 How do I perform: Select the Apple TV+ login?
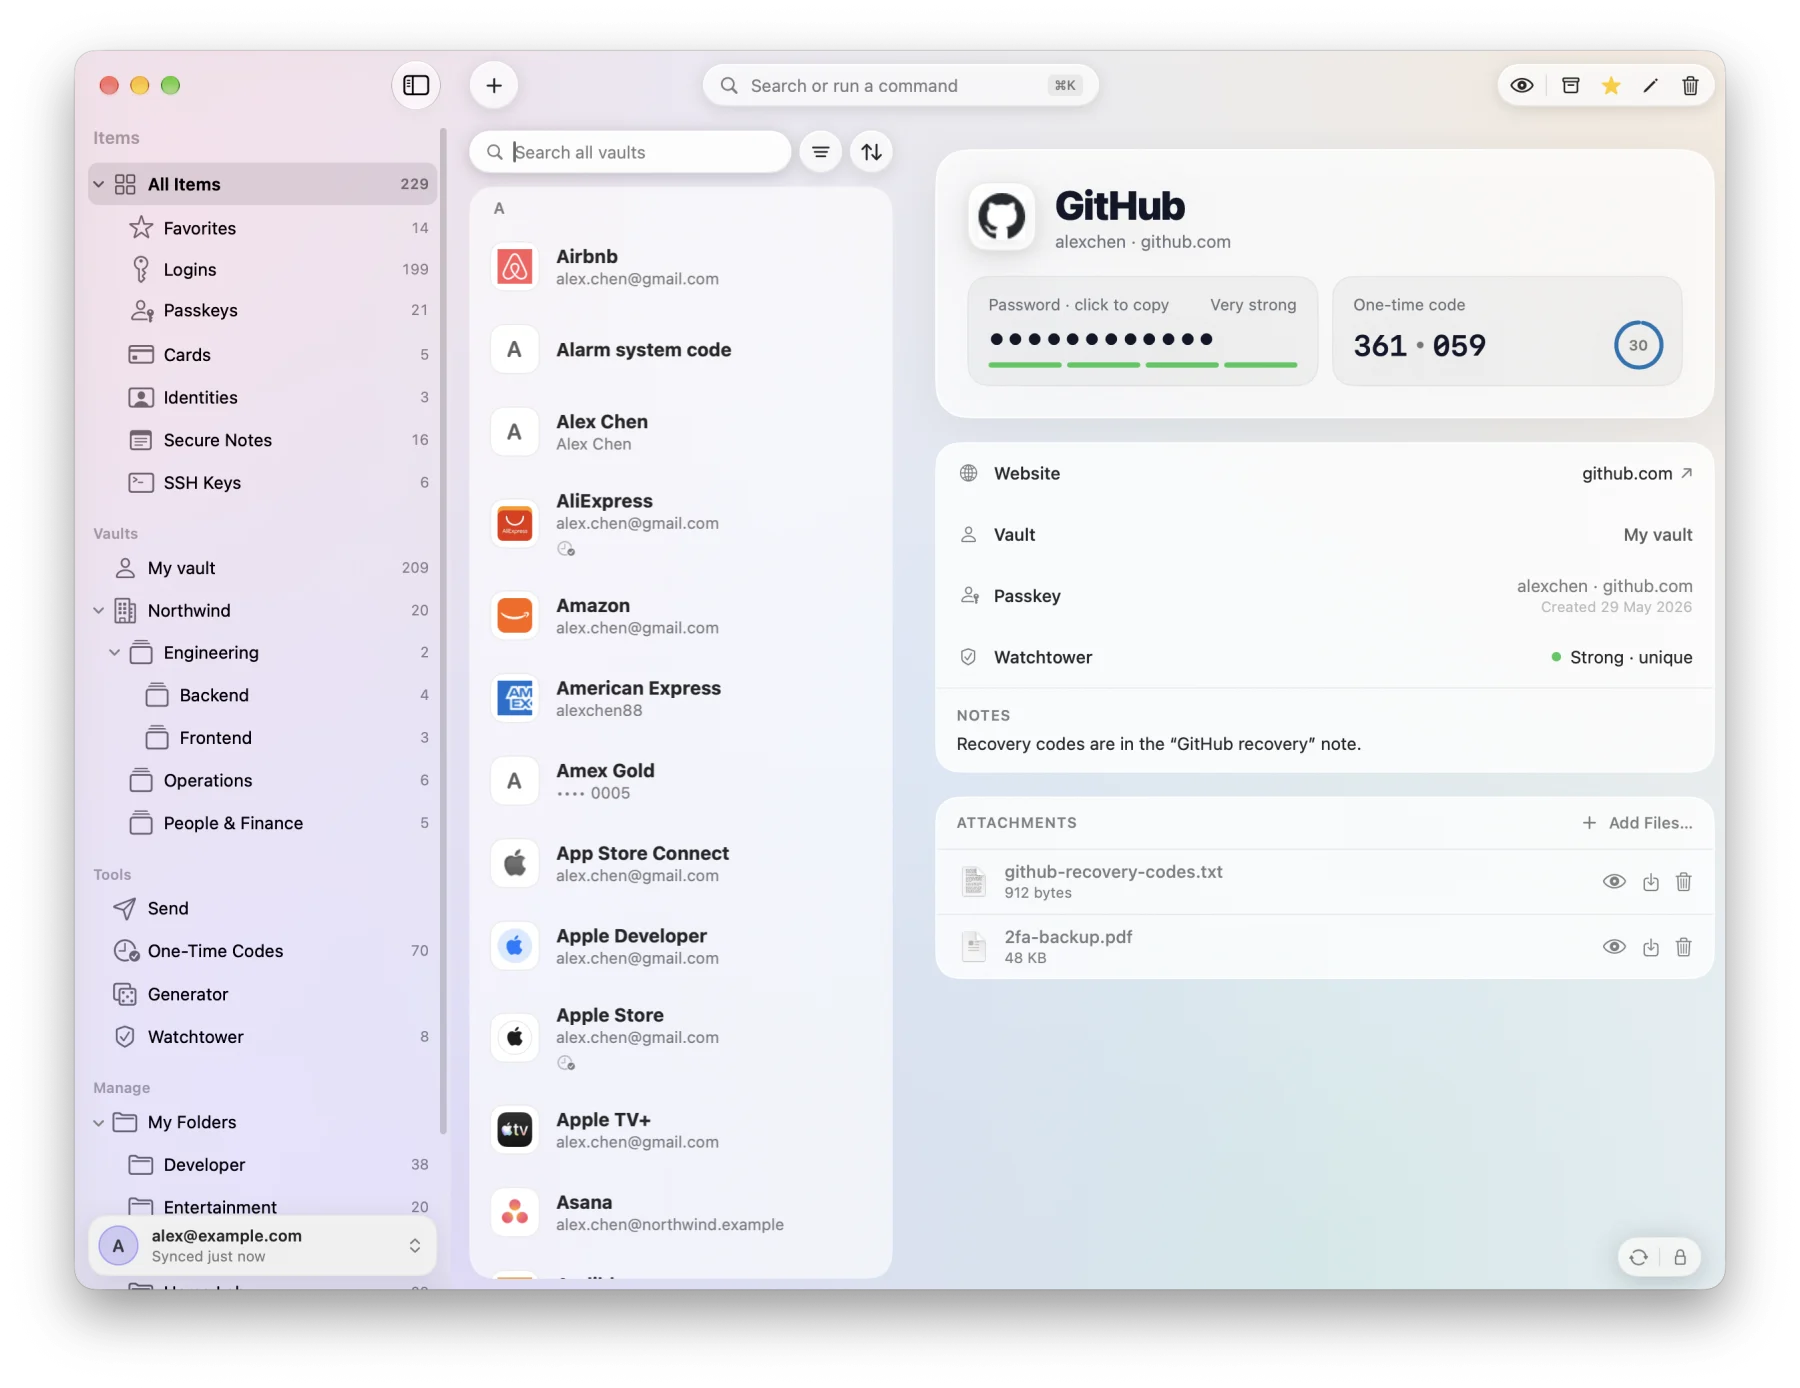680,1130
